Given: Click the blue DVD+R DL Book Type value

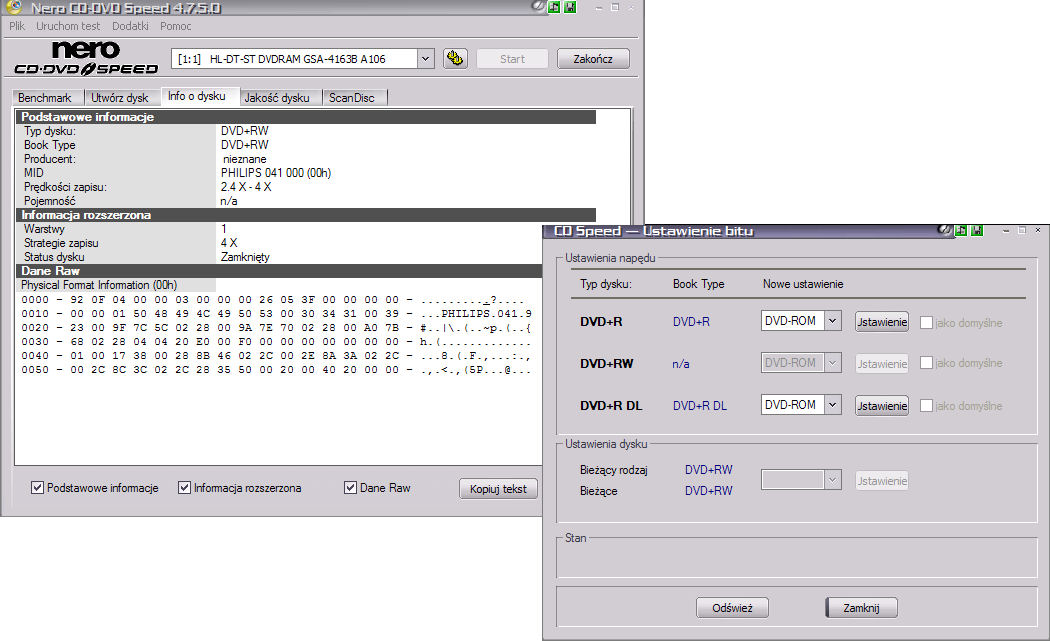Looking at the screenshot, I should click(x=700, y=406).
